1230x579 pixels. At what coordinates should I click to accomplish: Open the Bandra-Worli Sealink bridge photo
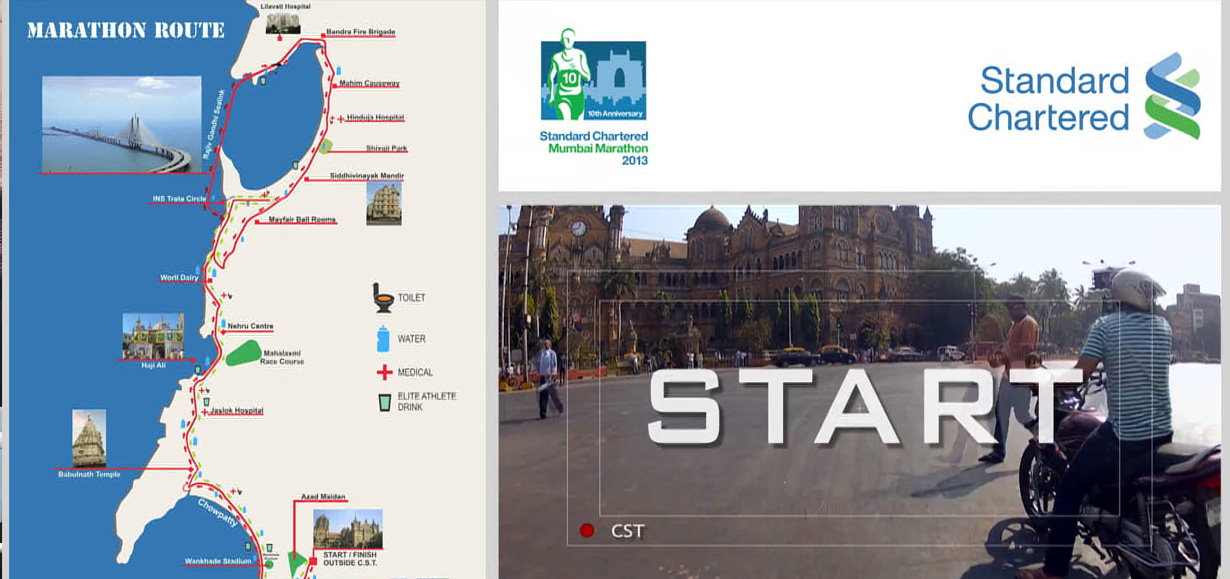click(x=121, y=124)
